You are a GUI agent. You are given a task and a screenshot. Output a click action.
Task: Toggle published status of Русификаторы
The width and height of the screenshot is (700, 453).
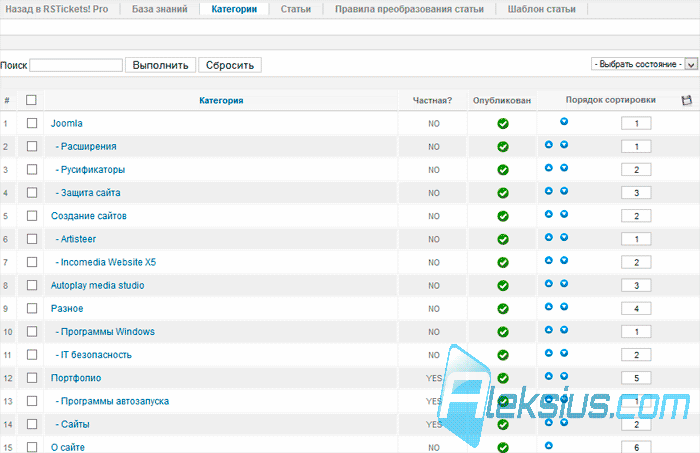tap(503, 170)
